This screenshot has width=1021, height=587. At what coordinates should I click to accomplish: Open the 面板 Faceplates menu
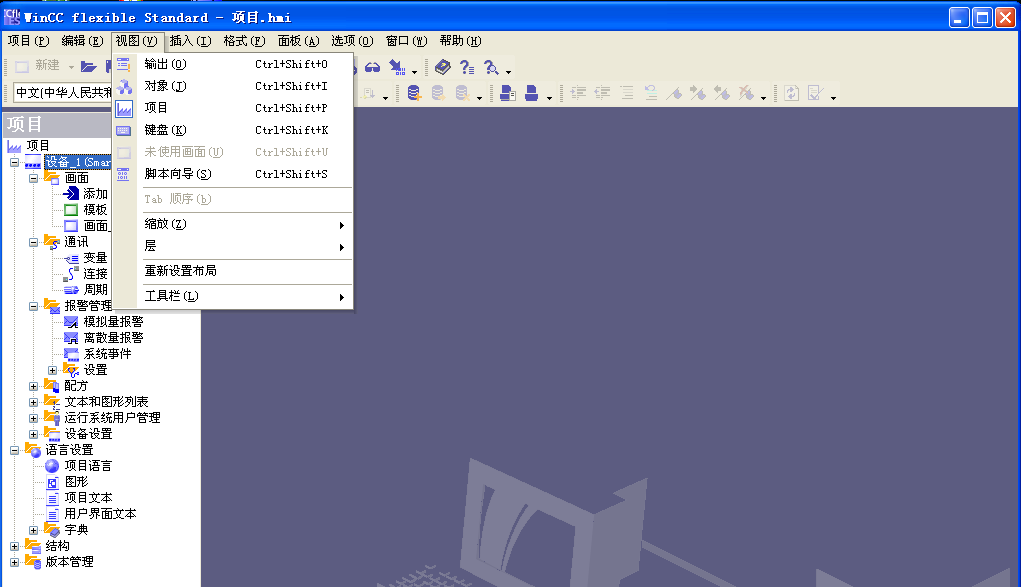298,41
